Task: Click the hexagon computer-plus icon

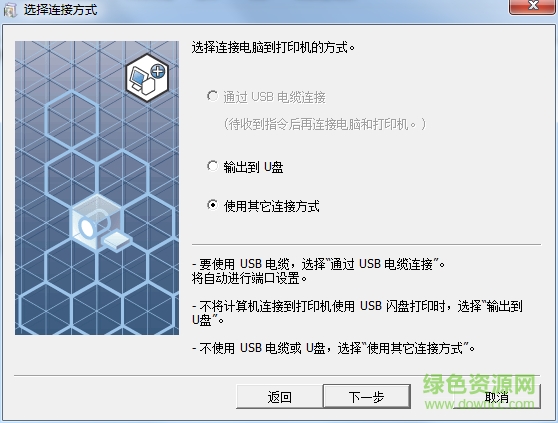Action: click(147, 78)
